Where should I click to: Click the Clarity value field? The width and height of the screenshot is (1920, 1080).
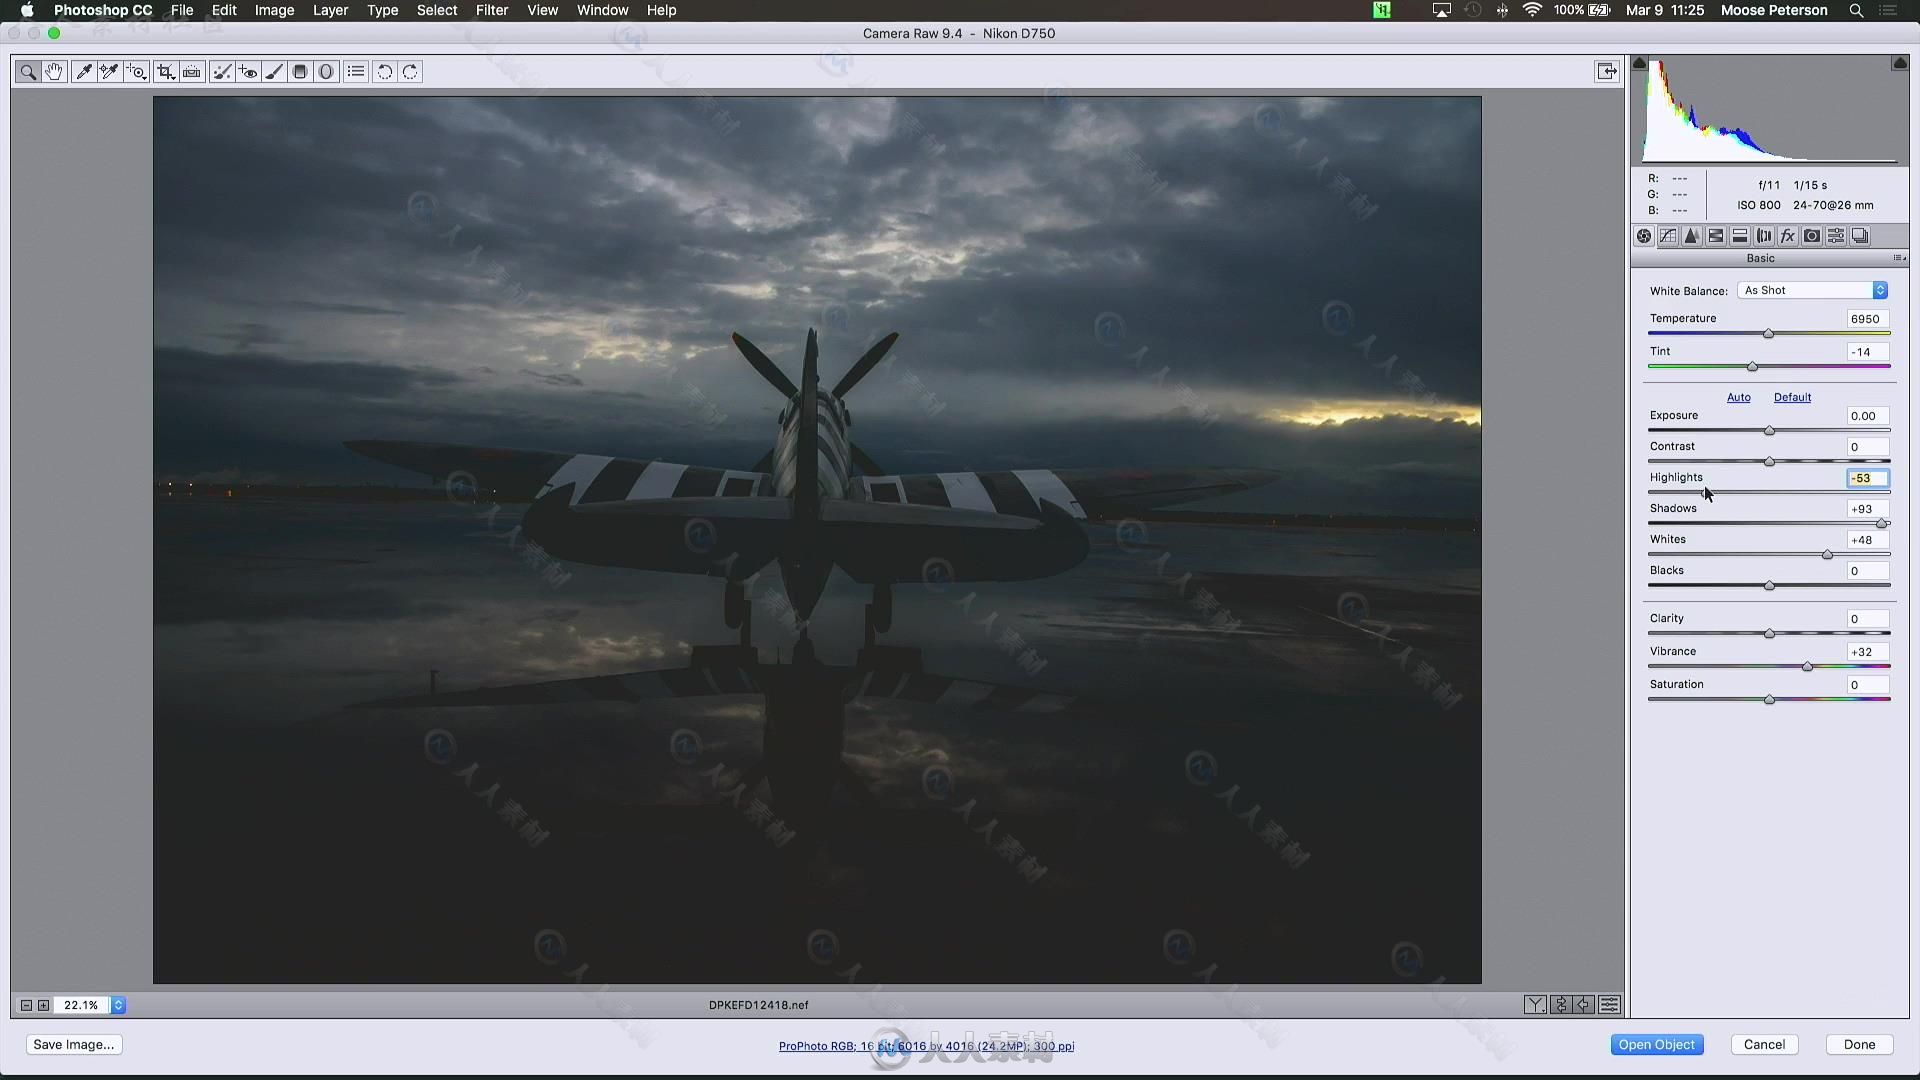(x=1867, y=619)
